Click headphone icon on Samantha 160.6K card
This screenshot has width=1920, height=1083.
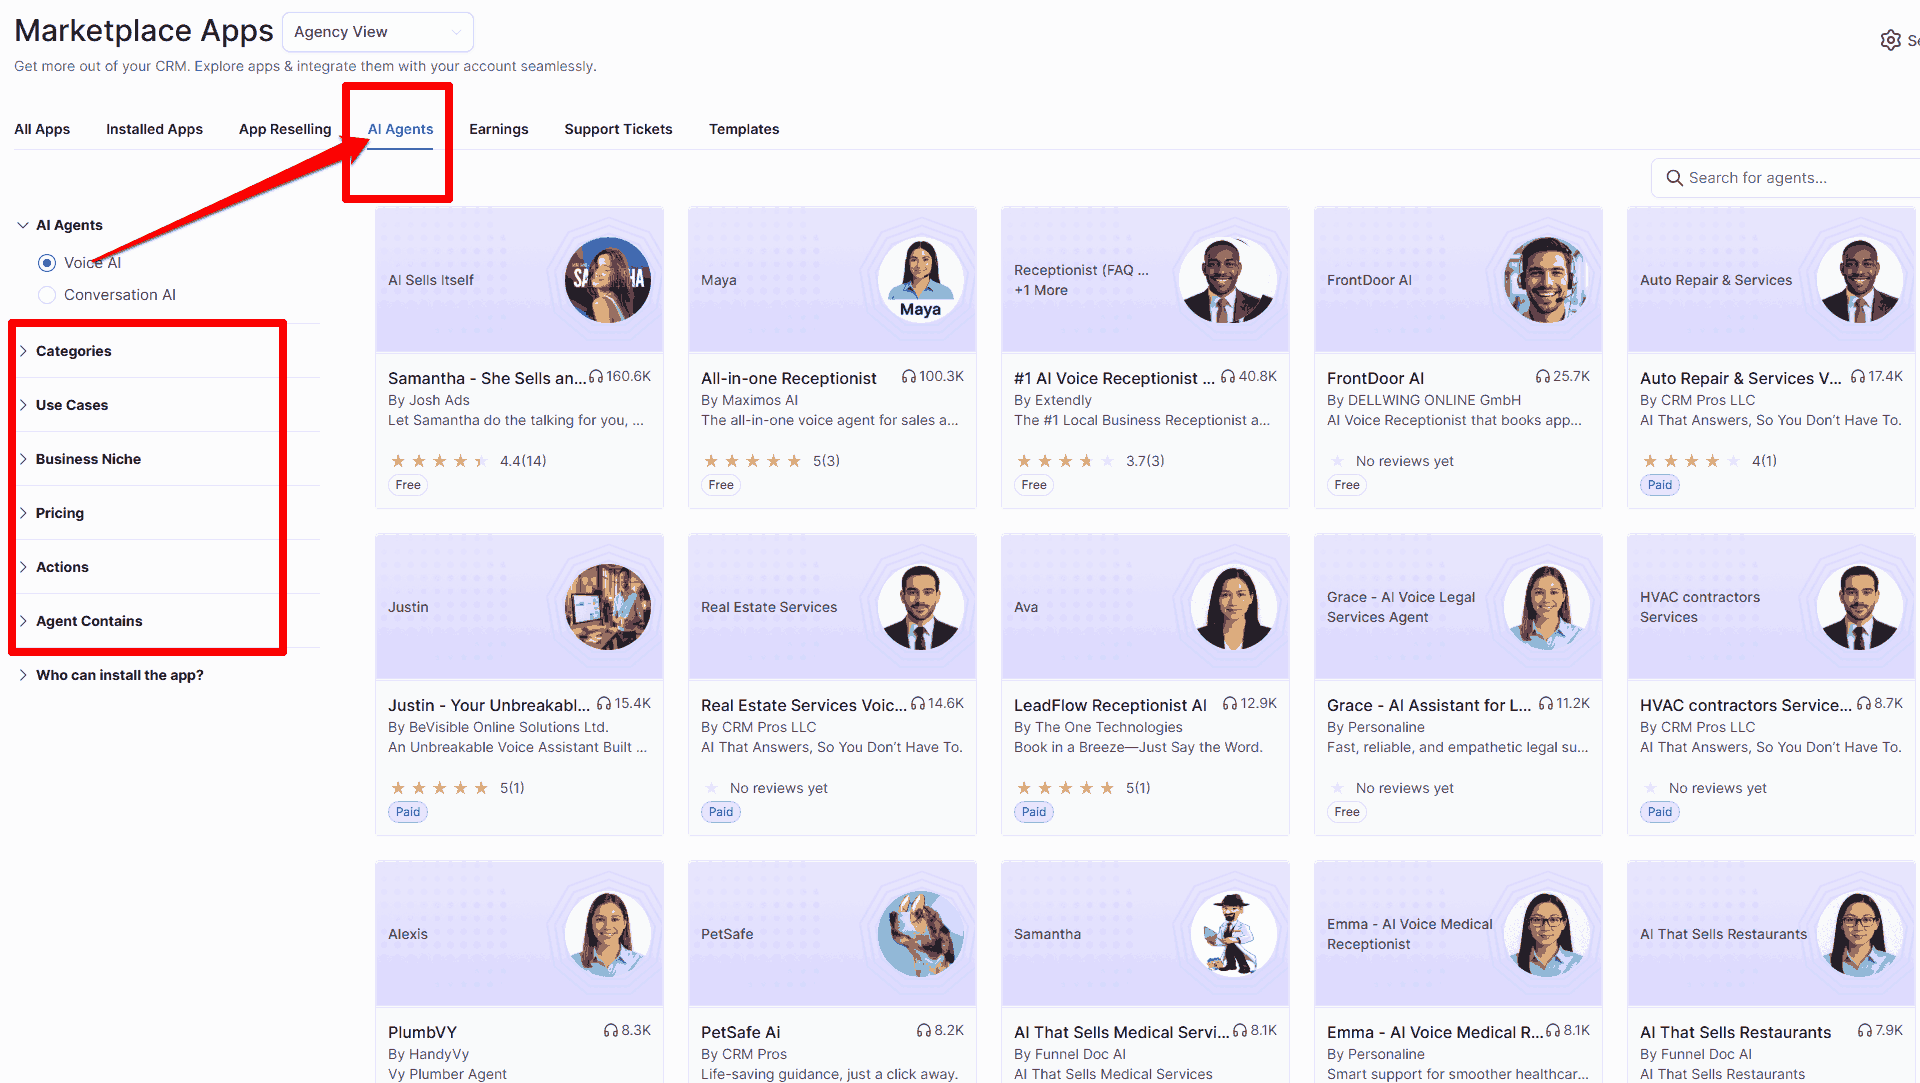[596, 377]
